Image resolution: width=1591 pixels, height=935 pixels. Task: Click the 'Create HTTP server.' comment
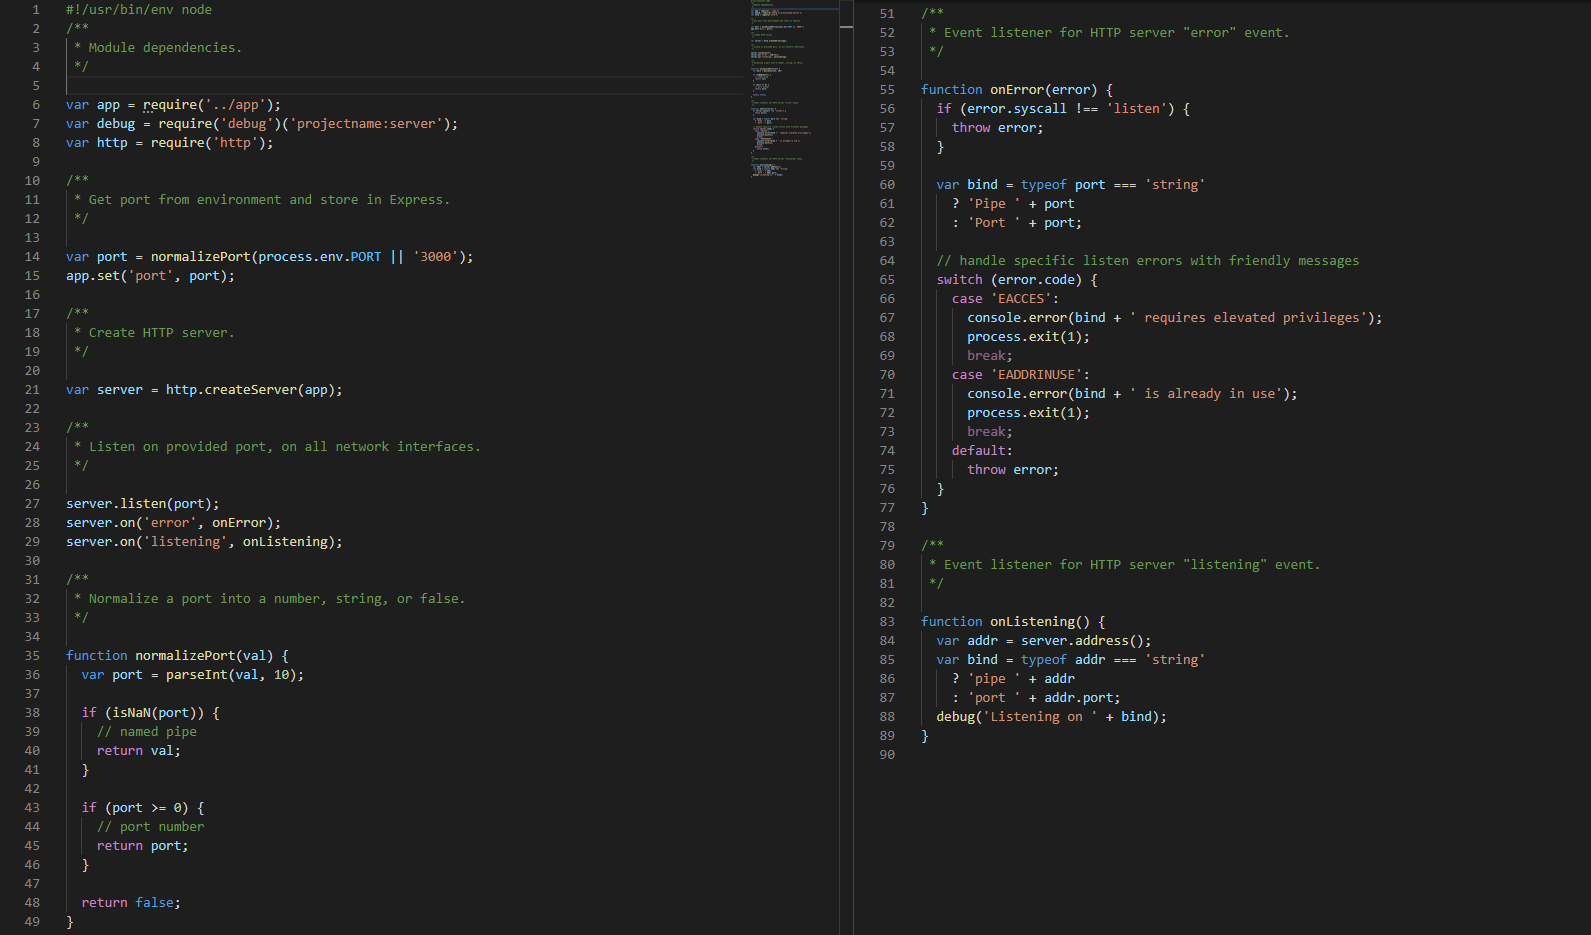(x=161, y=332)
